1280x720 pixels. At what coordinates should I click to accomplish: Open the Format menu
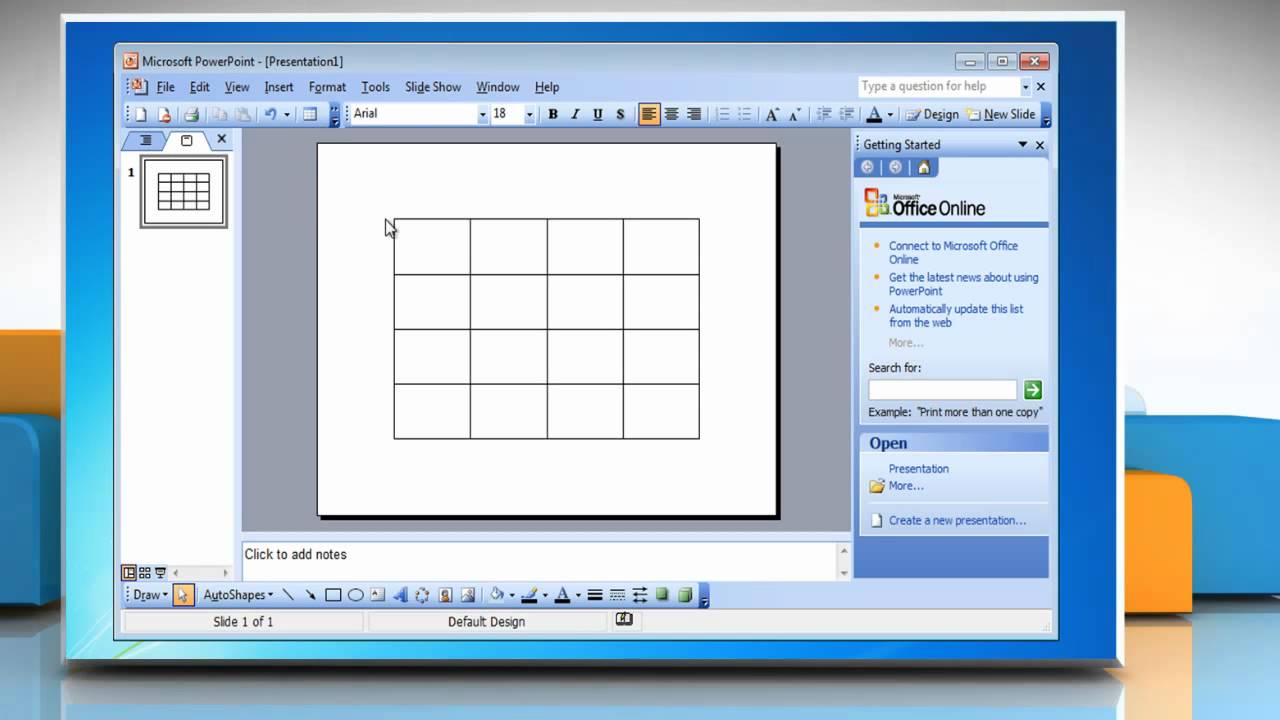point(327,87)
